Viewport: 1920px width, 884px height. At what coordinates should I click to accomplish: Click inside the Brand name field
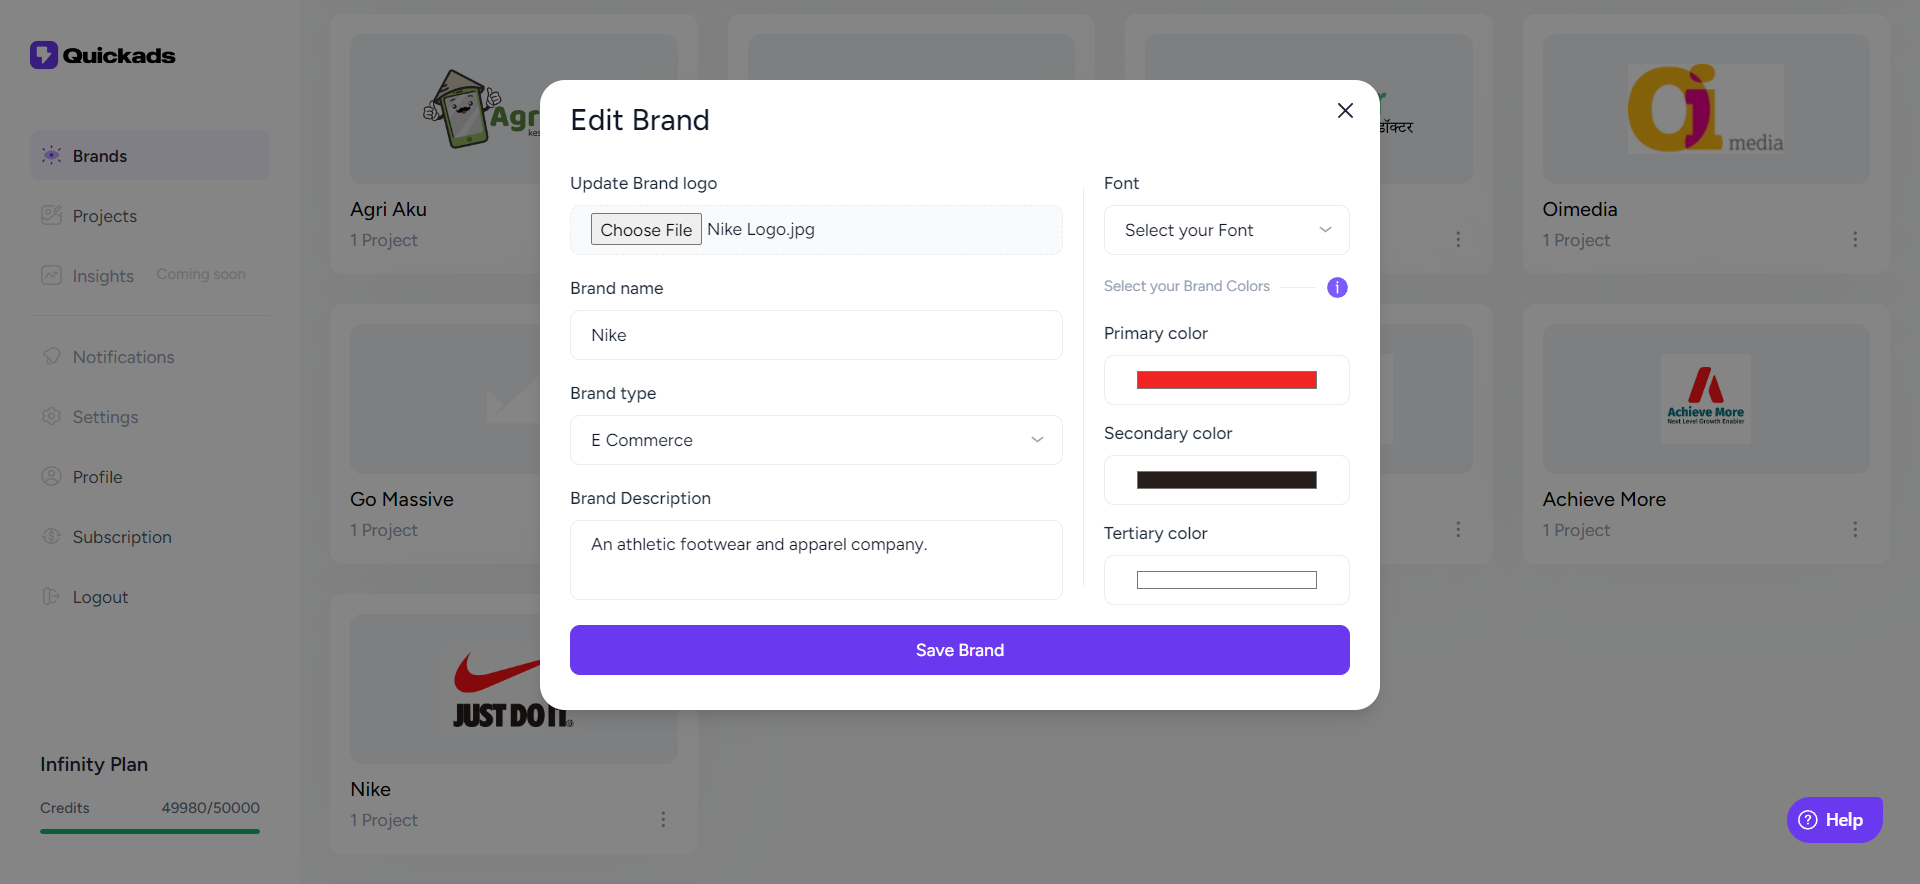click(816, 335)
